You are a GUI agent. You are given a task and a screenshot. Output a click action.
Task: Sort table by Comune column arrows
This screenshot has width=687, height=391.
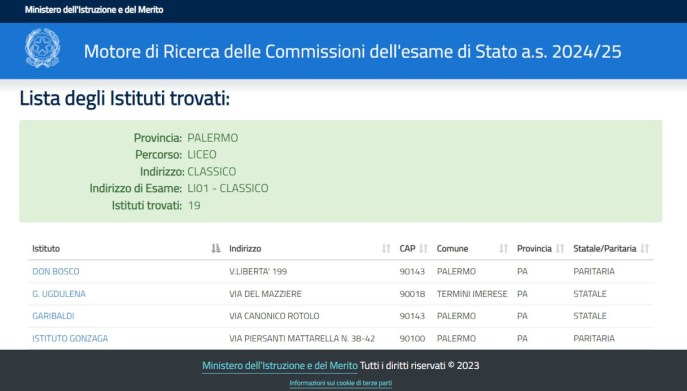(503, 249)
